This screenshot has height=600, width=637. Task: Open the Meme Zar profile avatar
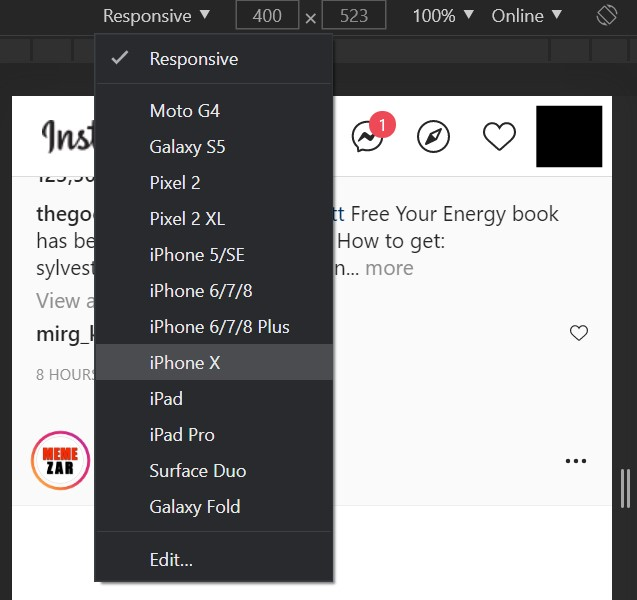tap(61, 460)
